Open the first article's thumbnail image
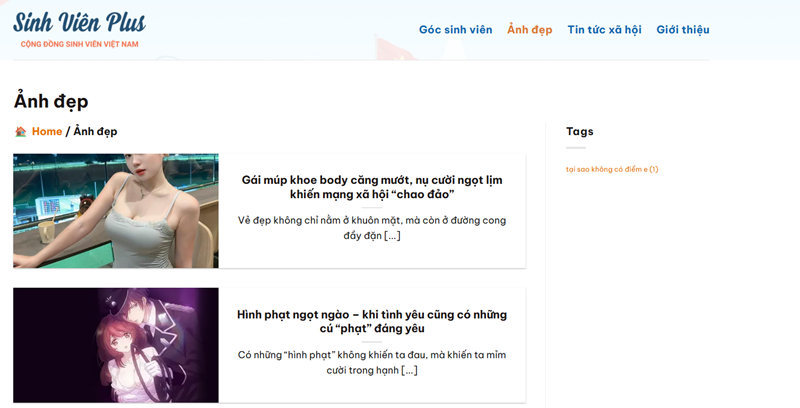 [116, 211]
